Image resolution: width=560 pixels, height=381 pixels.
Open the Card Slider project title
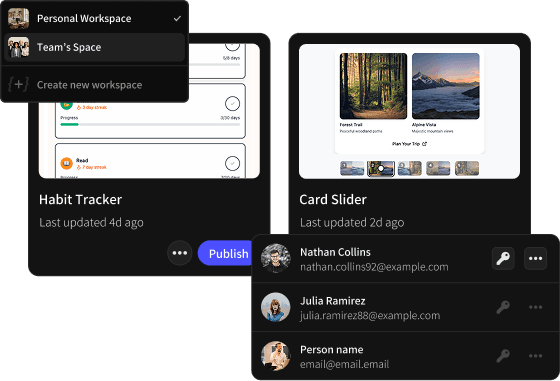pyautogui.click(x=333, y=200)
